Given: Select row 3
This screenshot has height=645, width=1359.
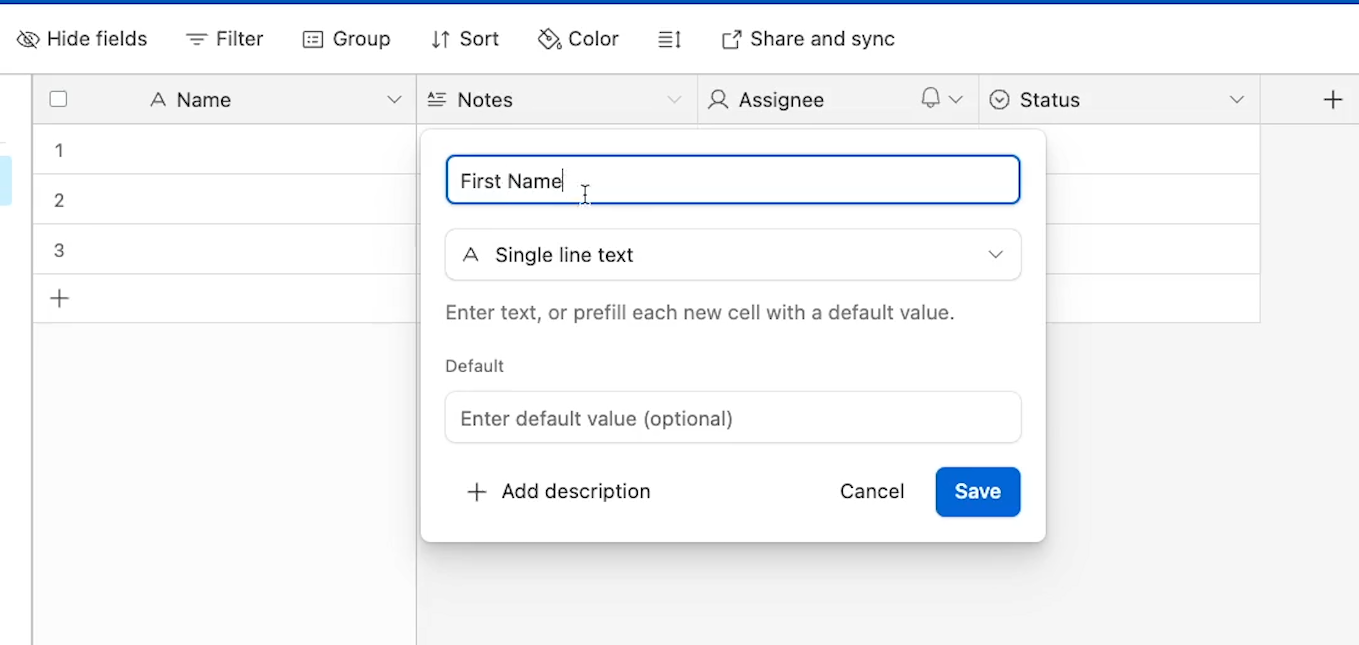Looking at the screenshot, I should click(x=59, y=250).
